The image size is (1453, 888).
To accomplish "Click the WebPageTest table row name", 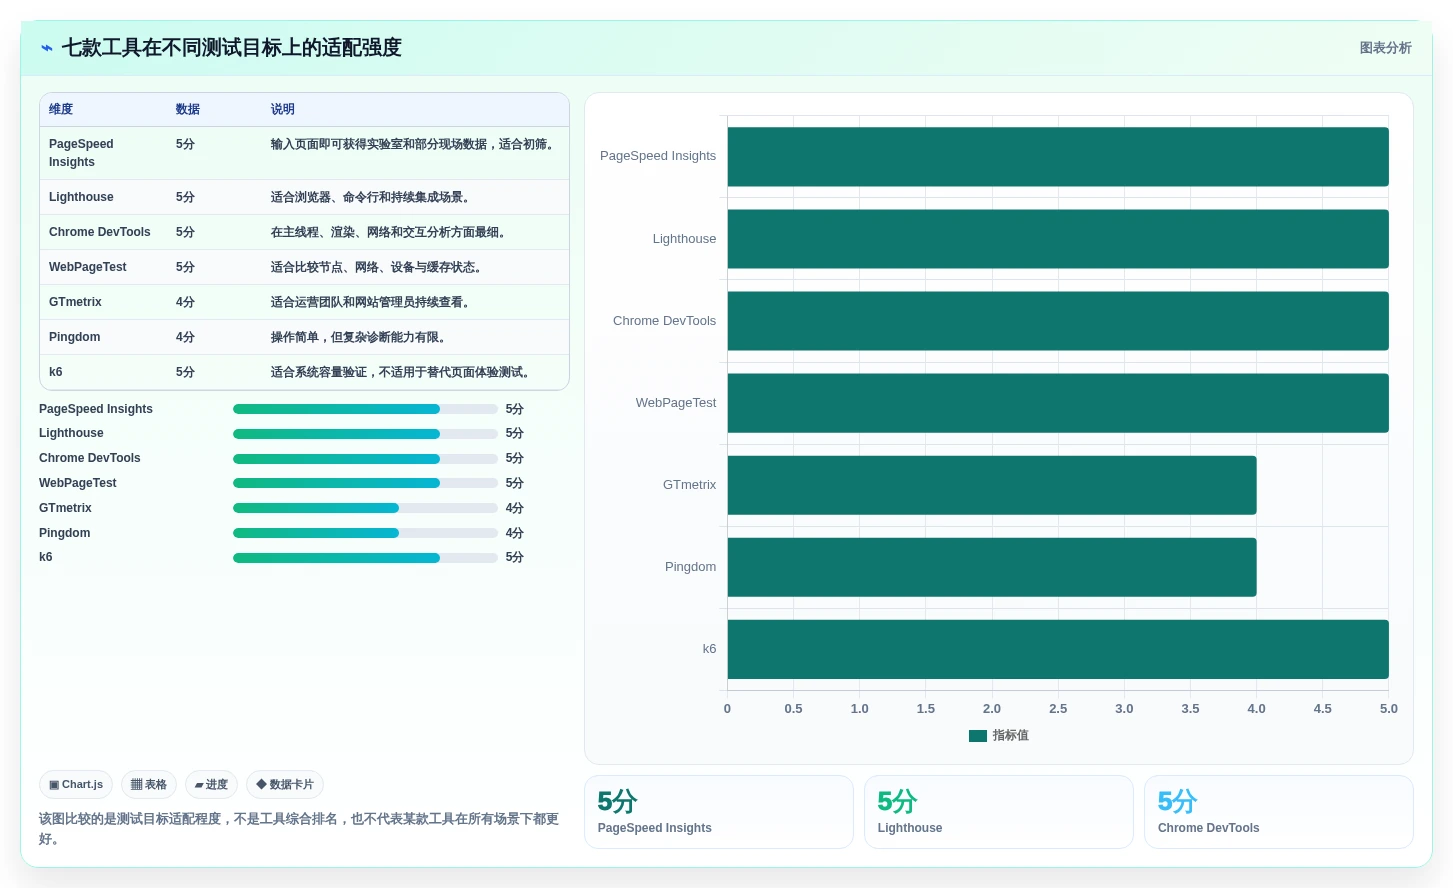I will tap(88, 267).
